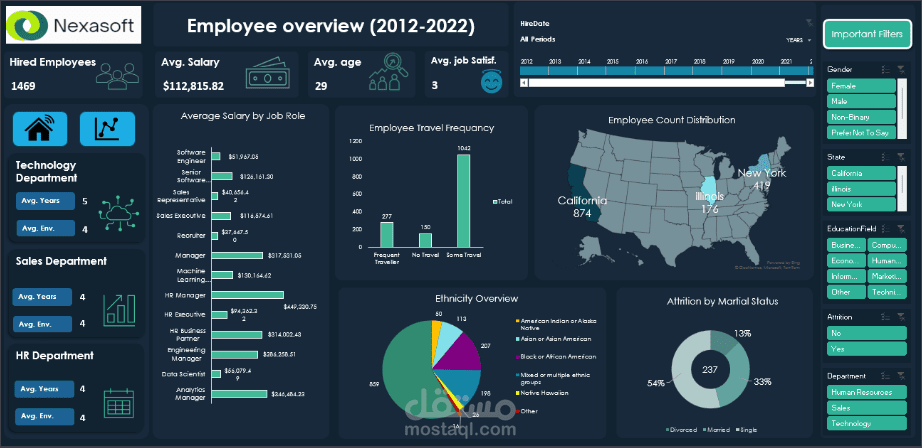The height and width of the screenshot is (448, 922).
Task: Select Attrition value Yes
Action: (867, 349)
